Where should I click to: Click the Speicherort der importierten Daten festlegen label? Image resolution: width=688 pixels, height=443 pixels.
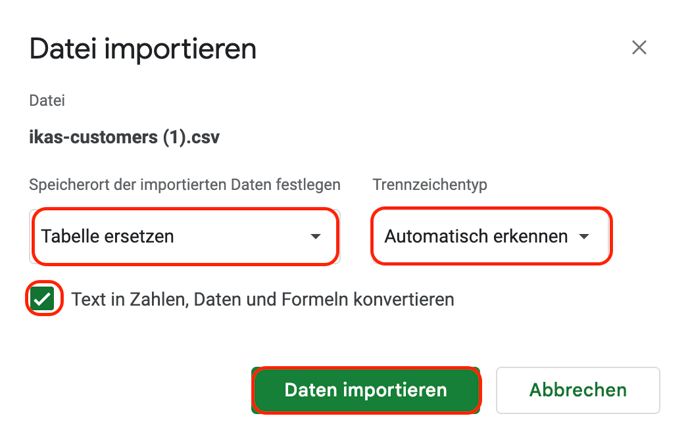[185, 185]
